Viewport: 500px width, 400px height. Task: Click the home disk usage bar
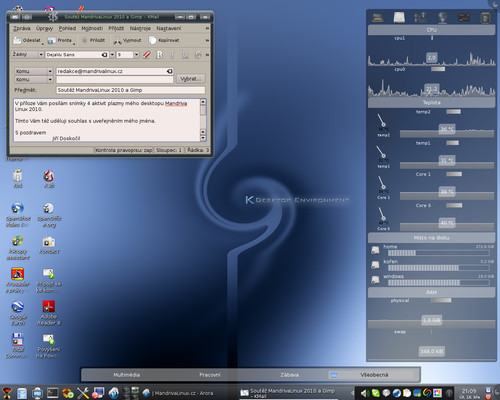(x=438, y=253)
